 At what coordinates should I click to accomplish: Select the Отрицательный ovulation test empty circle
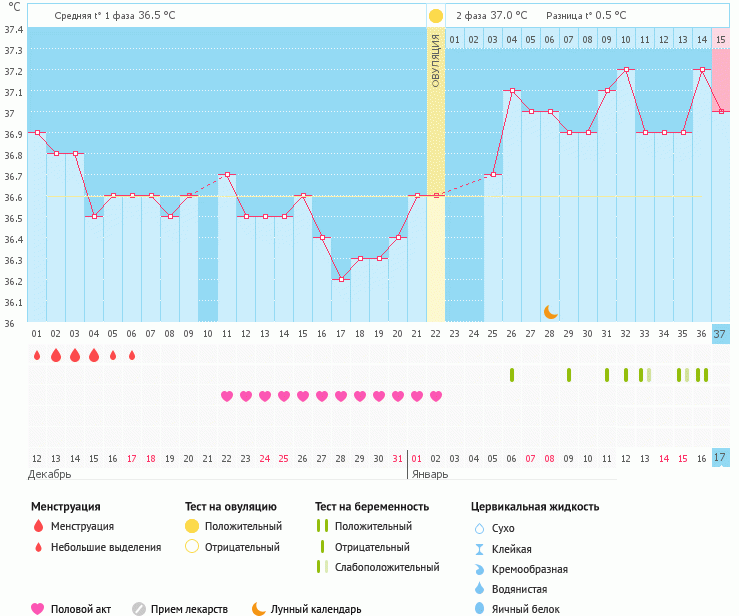tap(192, 547)
